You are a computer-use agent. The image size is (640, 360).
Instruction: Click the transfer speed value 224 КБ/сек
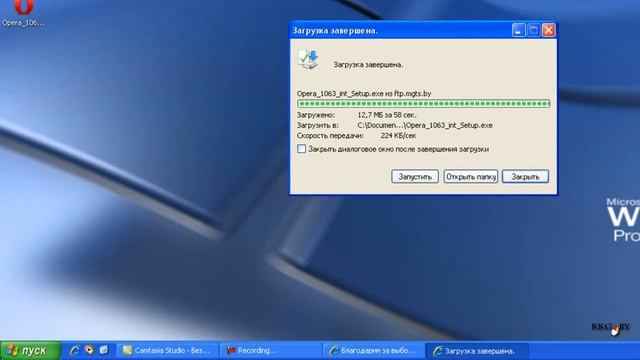398,136
